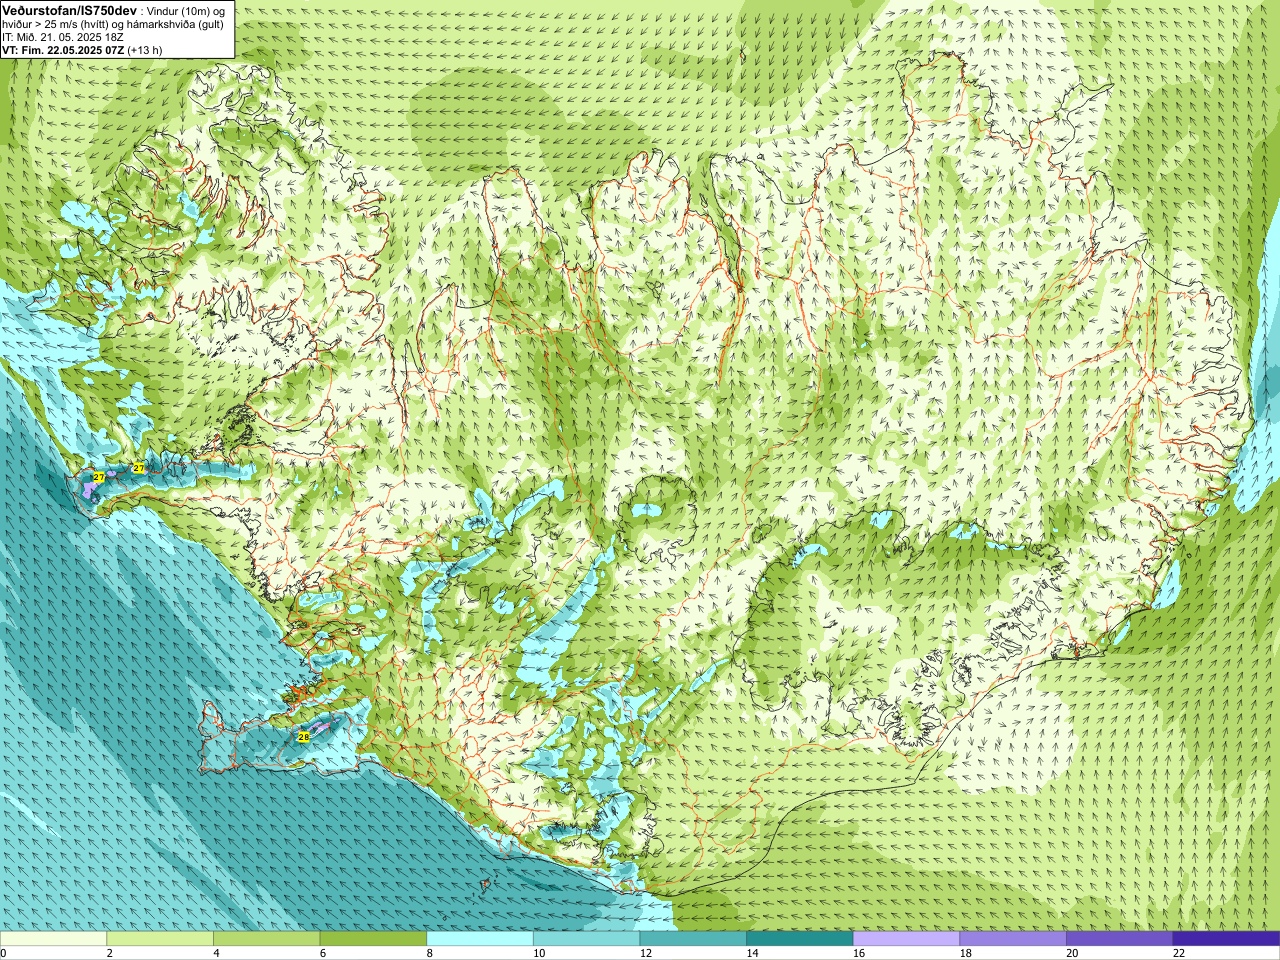This screenshot has height=960, width=1280.
Task: Click the legend scale value 0
Action: (3, 953)
